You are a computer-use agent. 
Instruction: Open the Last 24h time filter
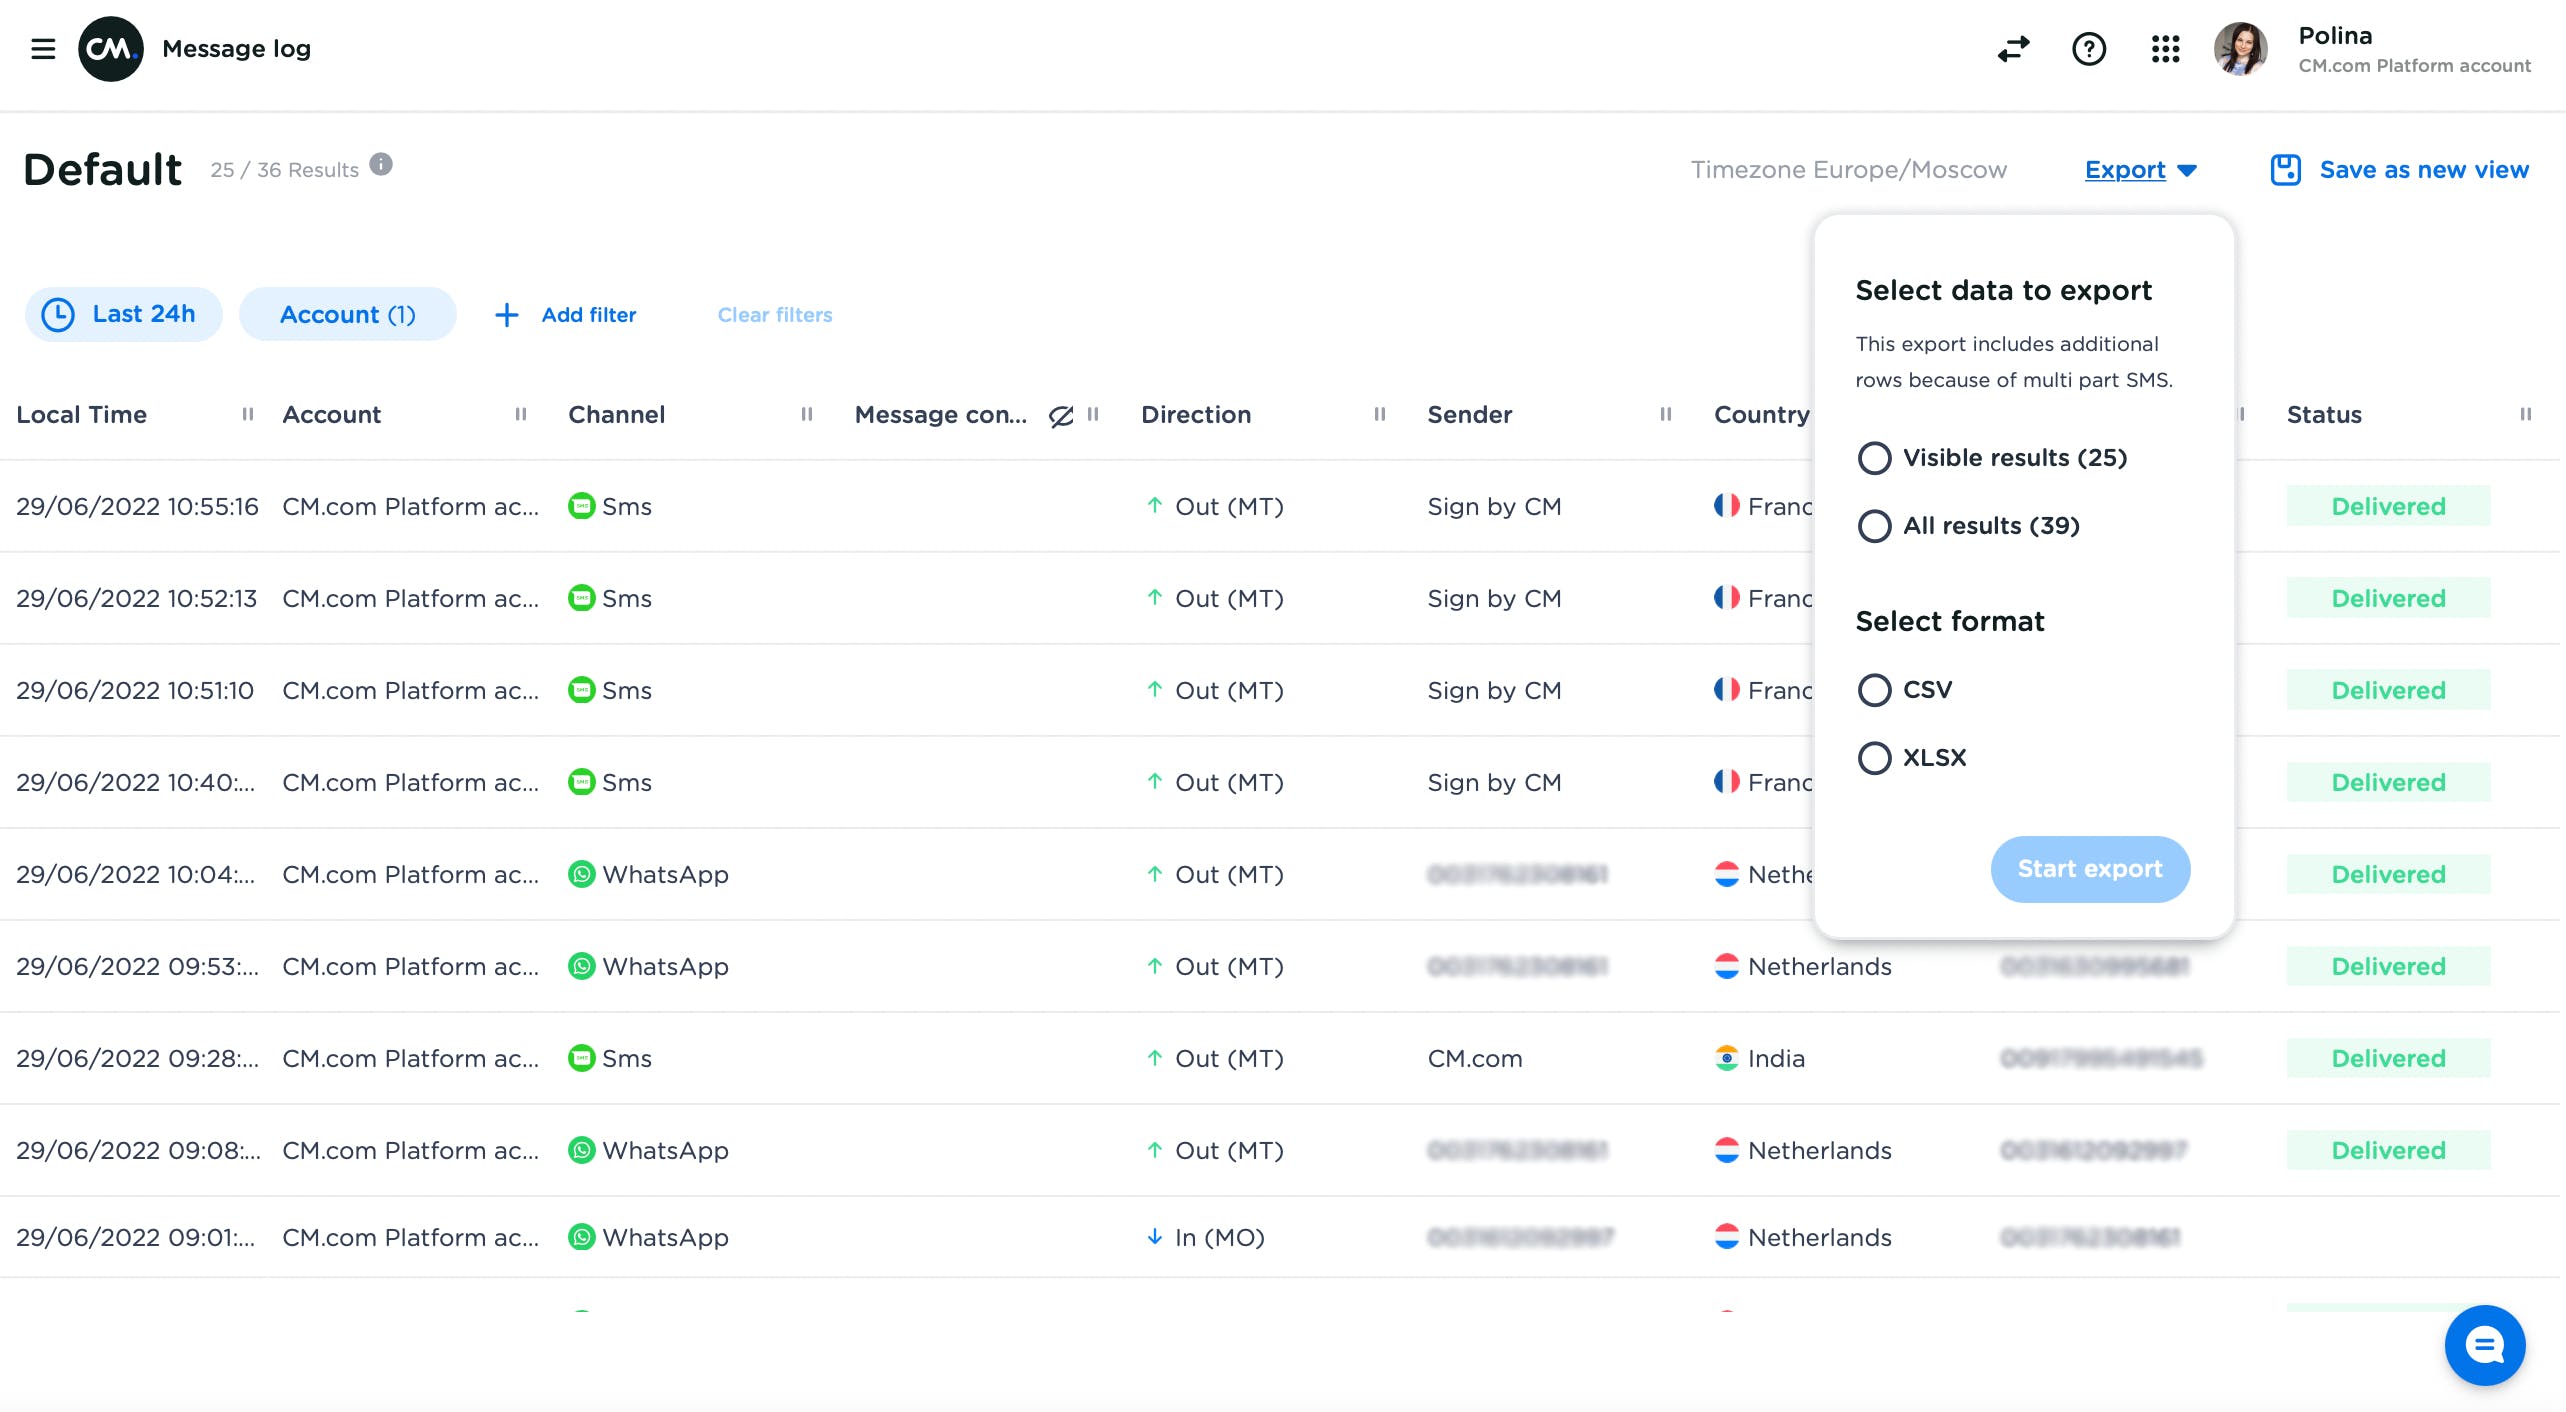(123, 314)
